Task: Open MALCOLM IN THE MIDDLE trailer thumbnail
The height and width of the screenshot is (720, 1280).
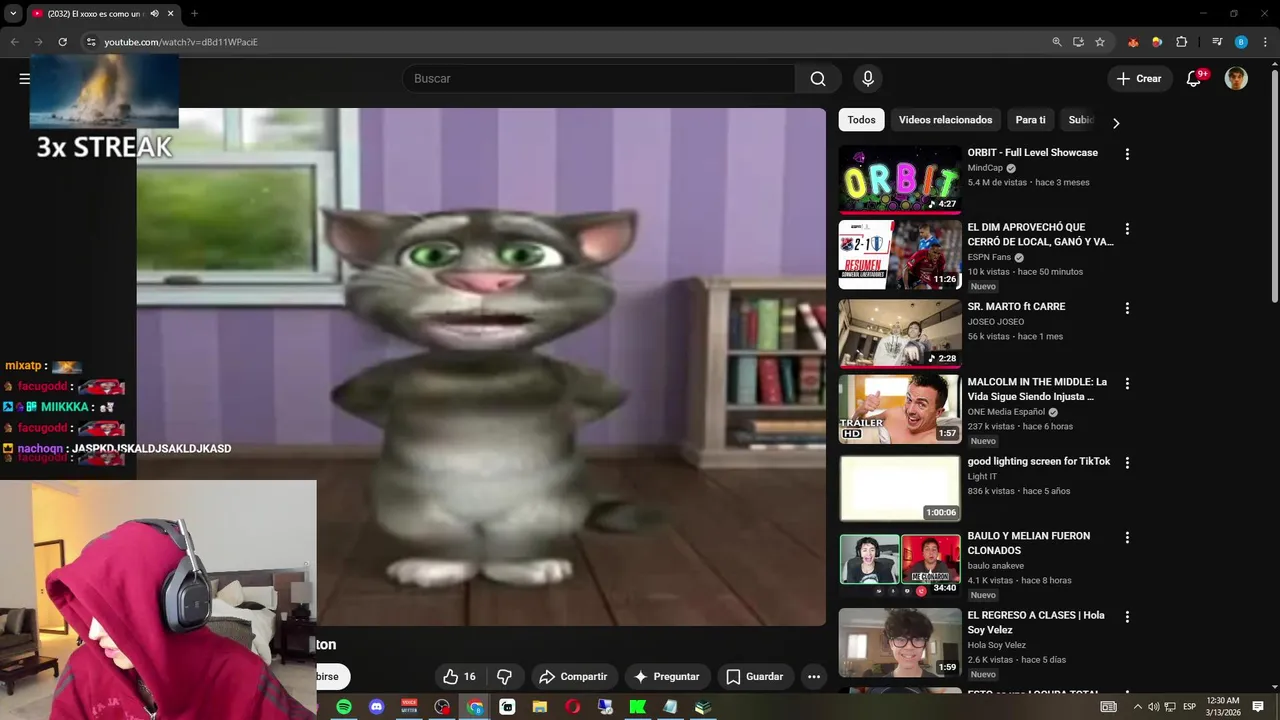Action: [900, 409]
